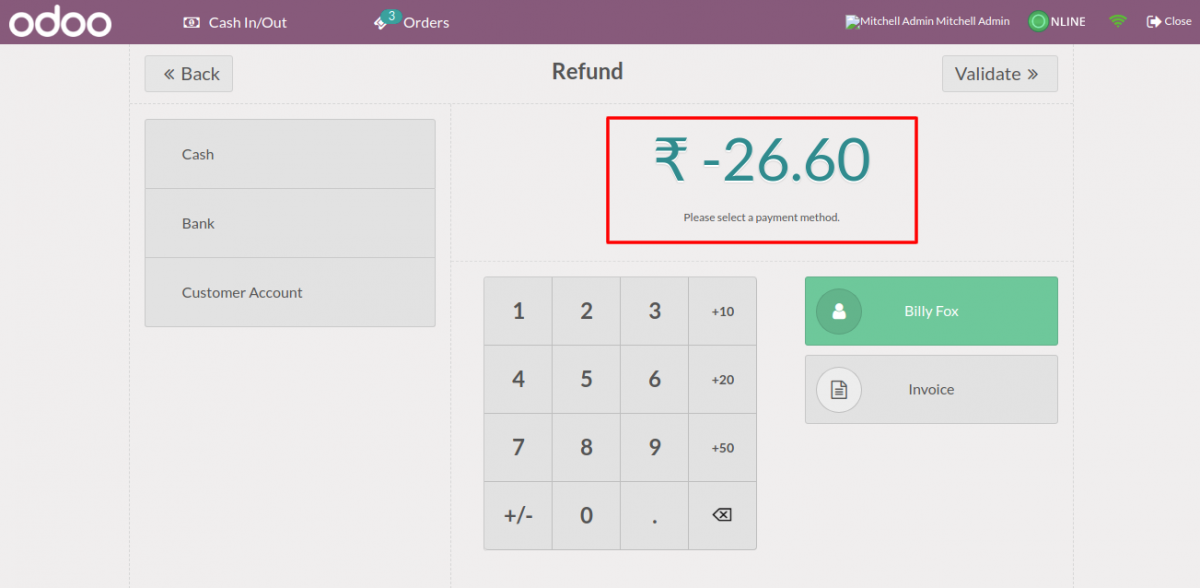
Task: Select Billy Fox as the customer
Action: (x=930, y=311)
